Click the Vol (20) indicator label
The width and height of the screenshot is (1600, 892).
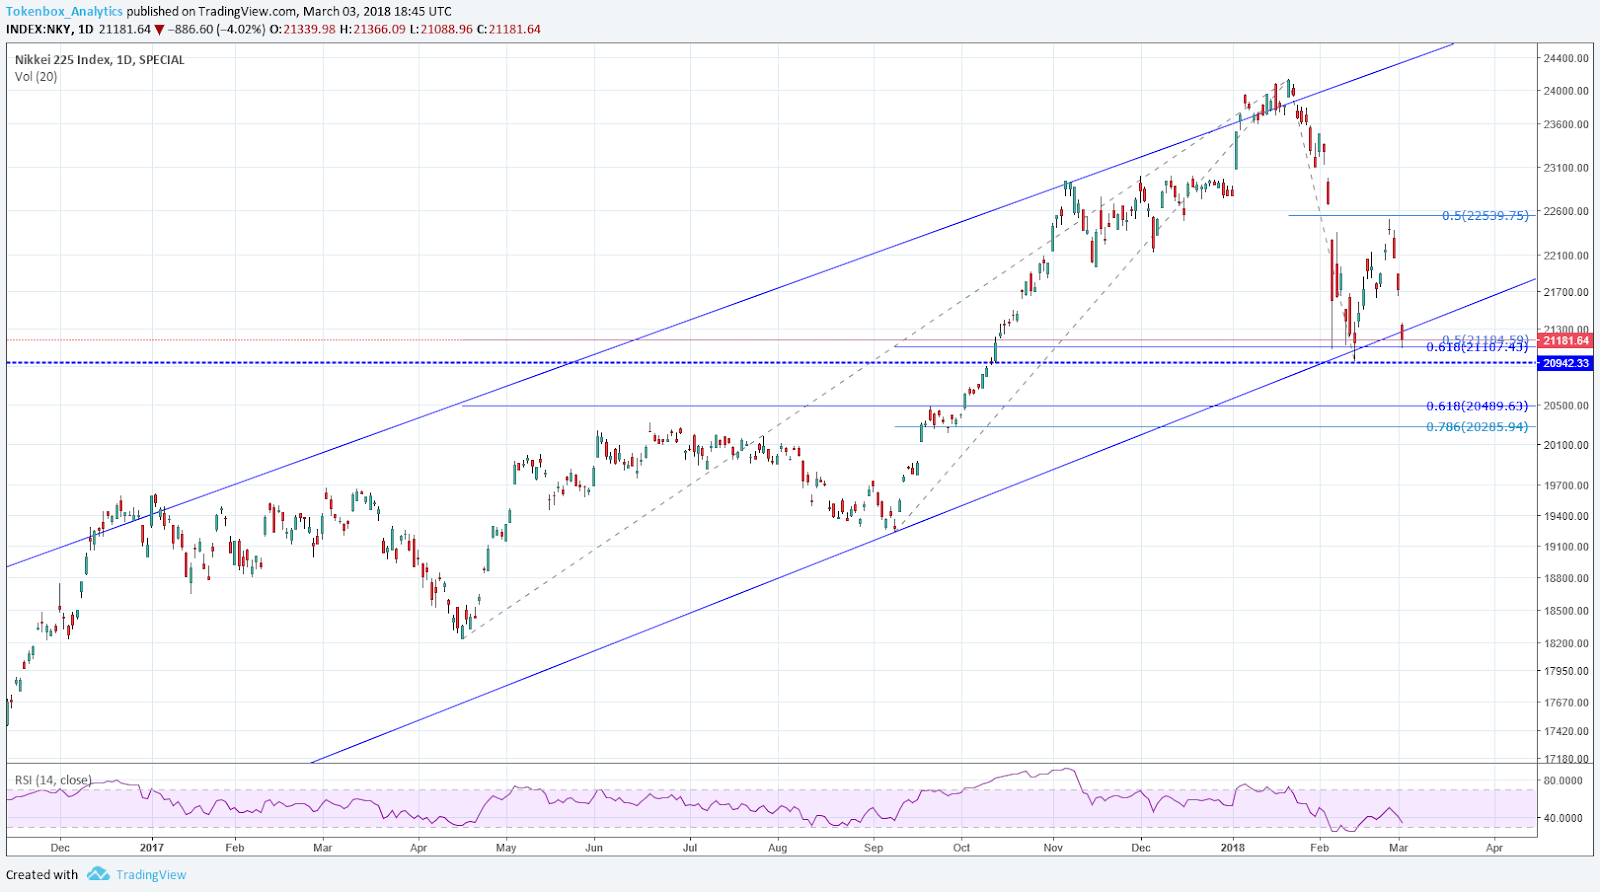(x=36, y=77)
